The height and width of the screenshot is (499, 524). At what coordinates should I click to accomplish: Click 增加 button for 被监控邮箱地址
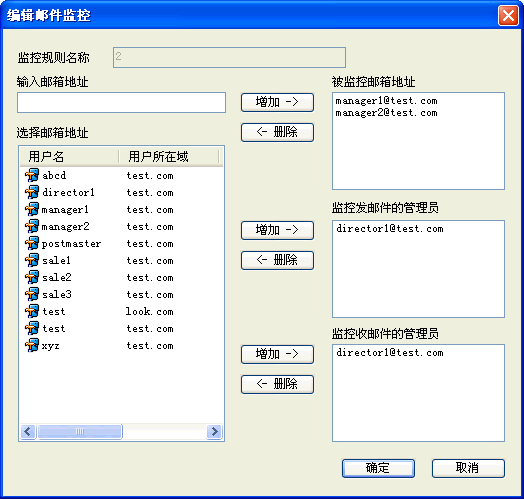pyautogui.click(x=277, y=102)
